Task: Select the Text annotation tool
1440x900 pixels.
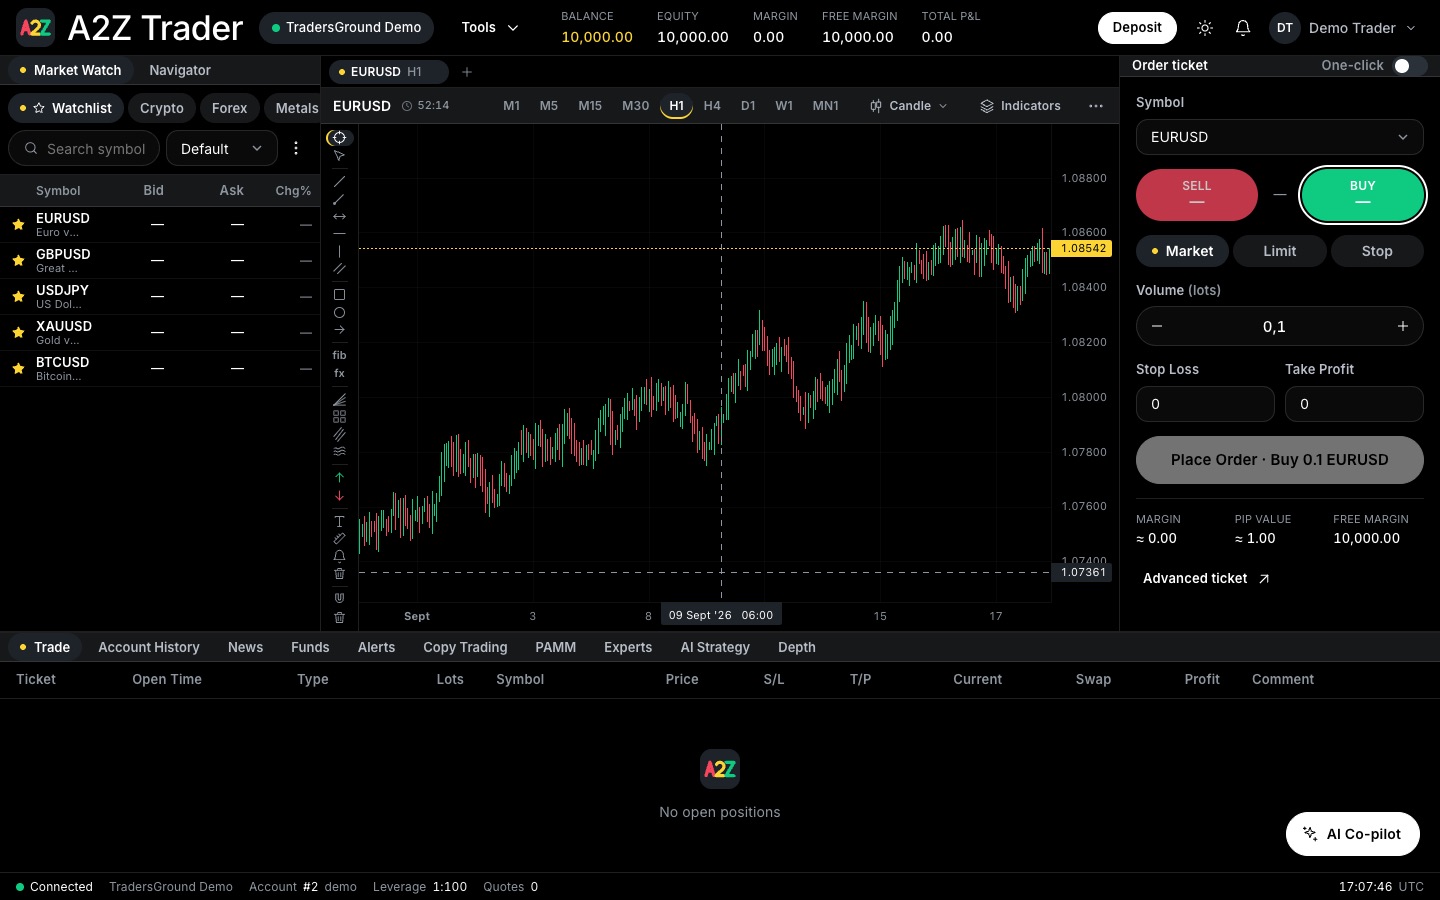Action: pos(339,521)
